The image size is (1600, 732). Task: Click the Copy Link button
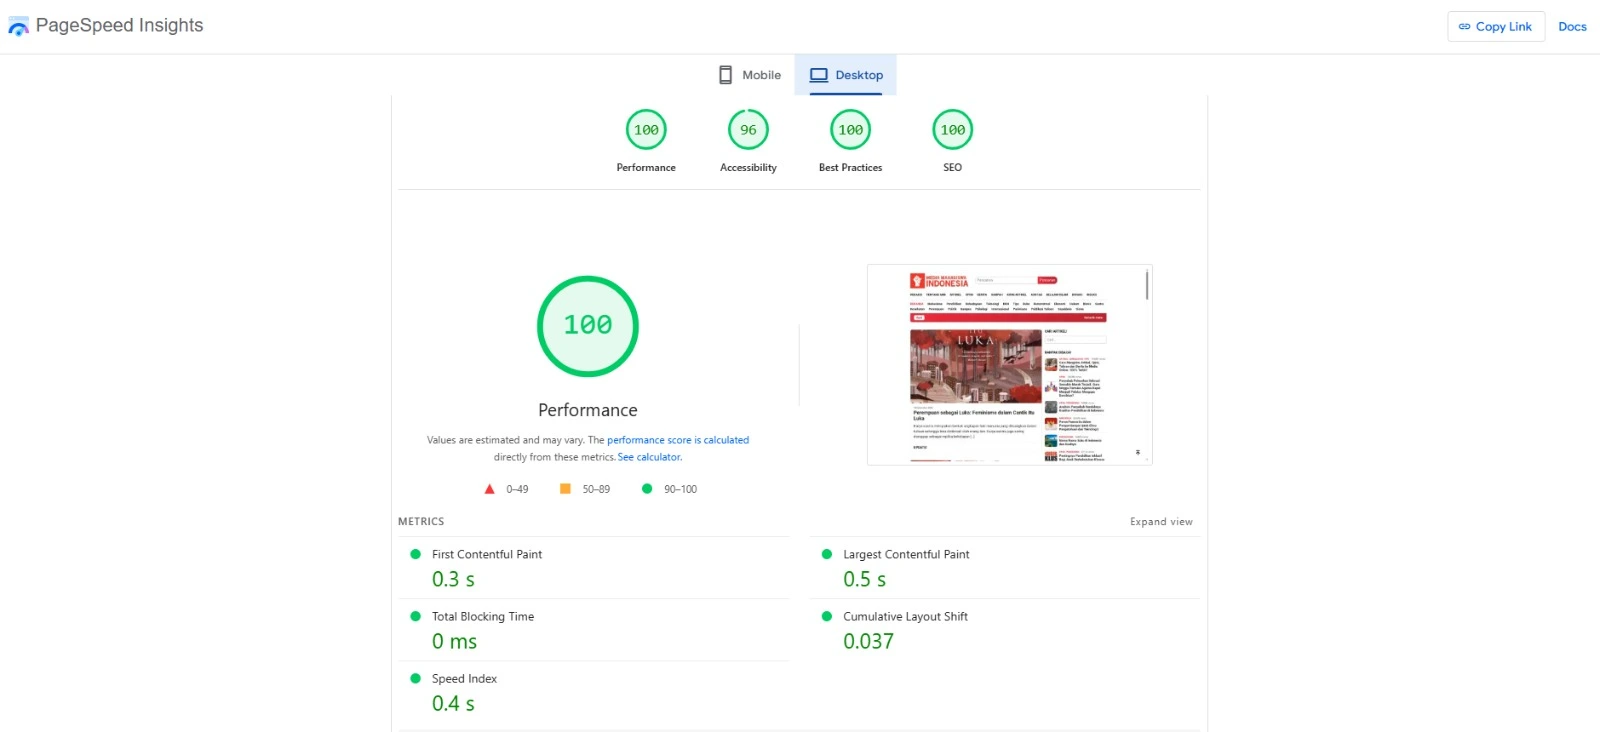[x=1495, y=27]
